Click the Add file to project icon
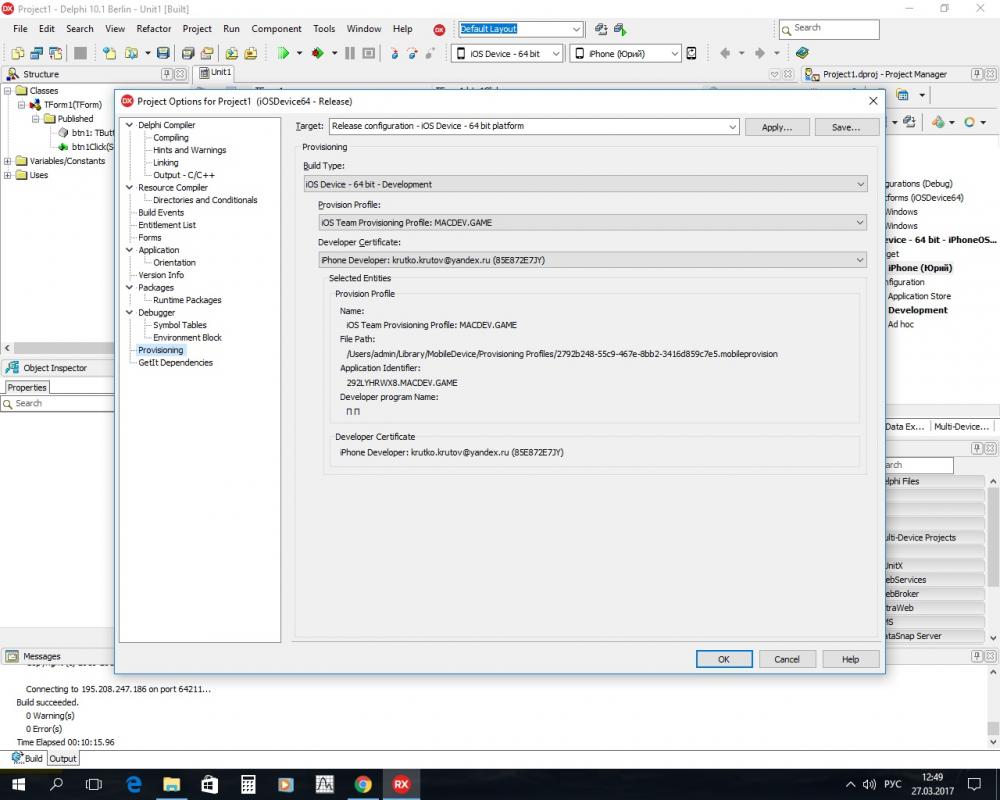Image resolution: width=1000 pixels, height=800 pixels. tap(232, 54)
